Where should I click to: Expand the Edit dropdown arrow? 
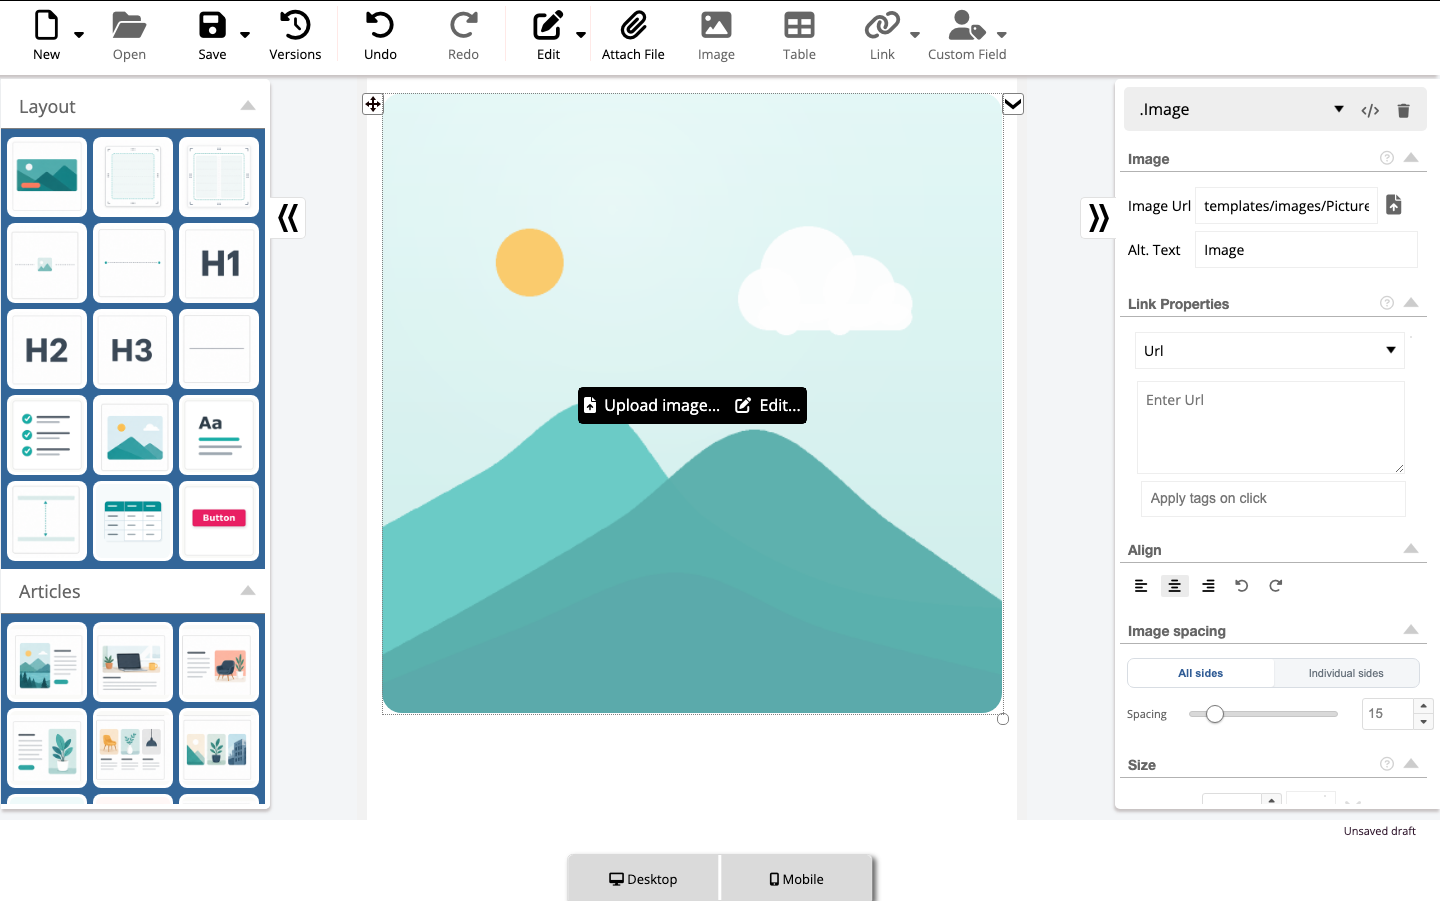(x=581, y=35)
